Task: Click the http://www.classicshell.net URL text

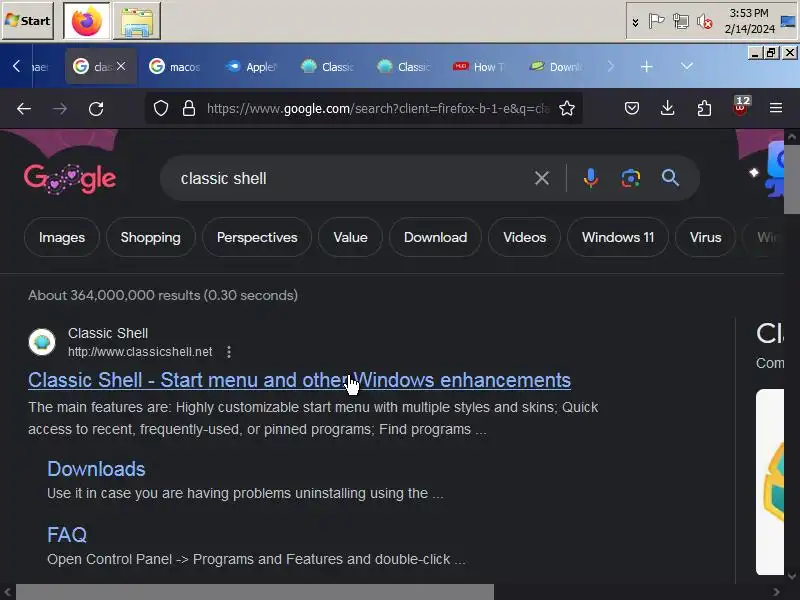Action: [140, 352]
